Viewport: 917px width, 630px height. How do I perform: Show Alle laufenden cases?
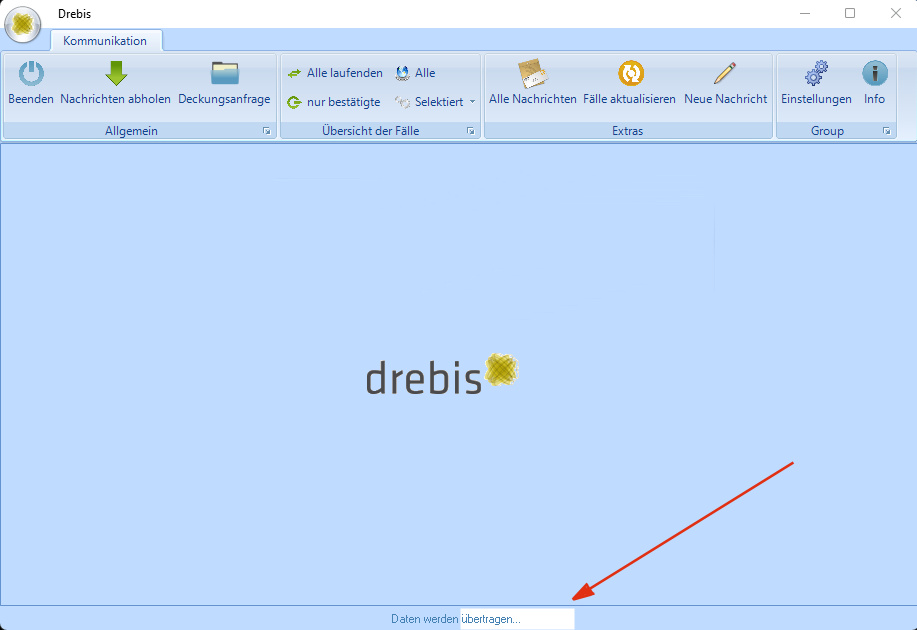(335, 73)
